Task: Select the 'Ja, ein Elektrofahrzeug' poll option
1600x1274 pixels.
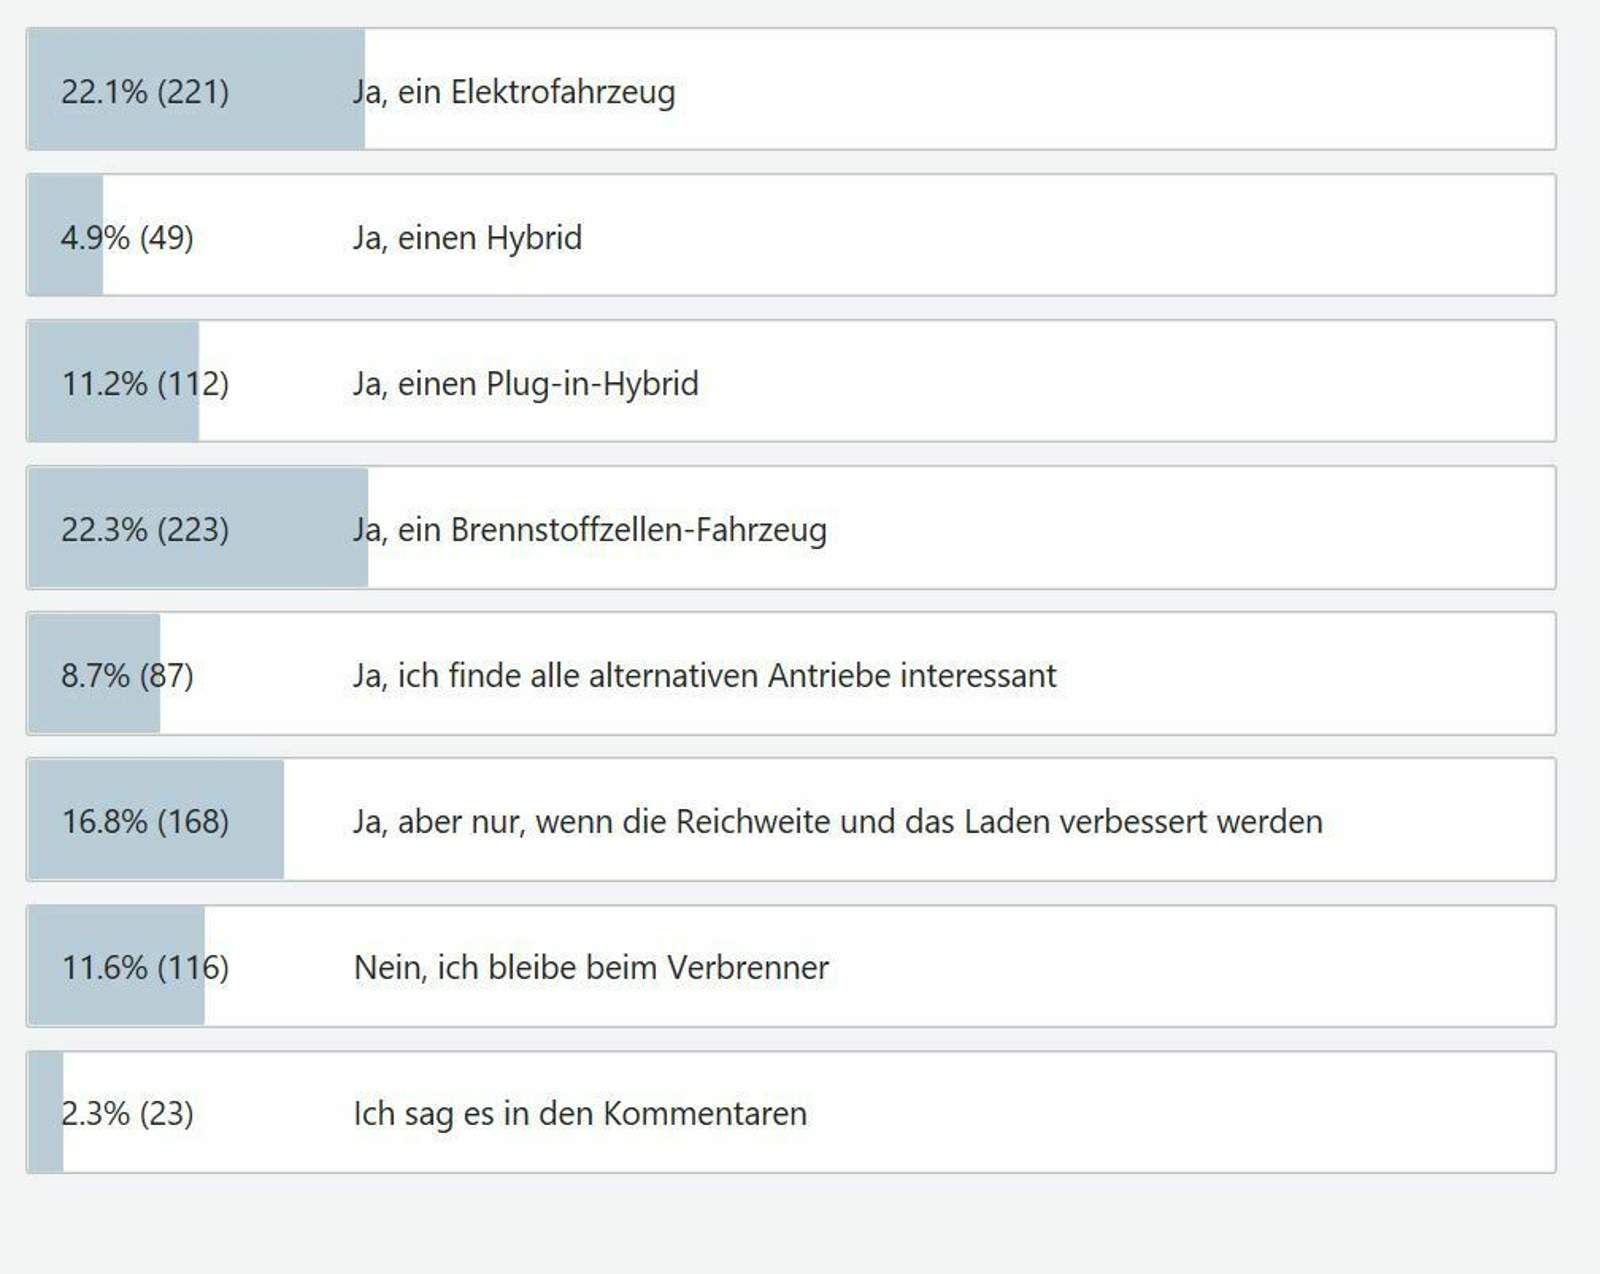Action: coord(514,91)
